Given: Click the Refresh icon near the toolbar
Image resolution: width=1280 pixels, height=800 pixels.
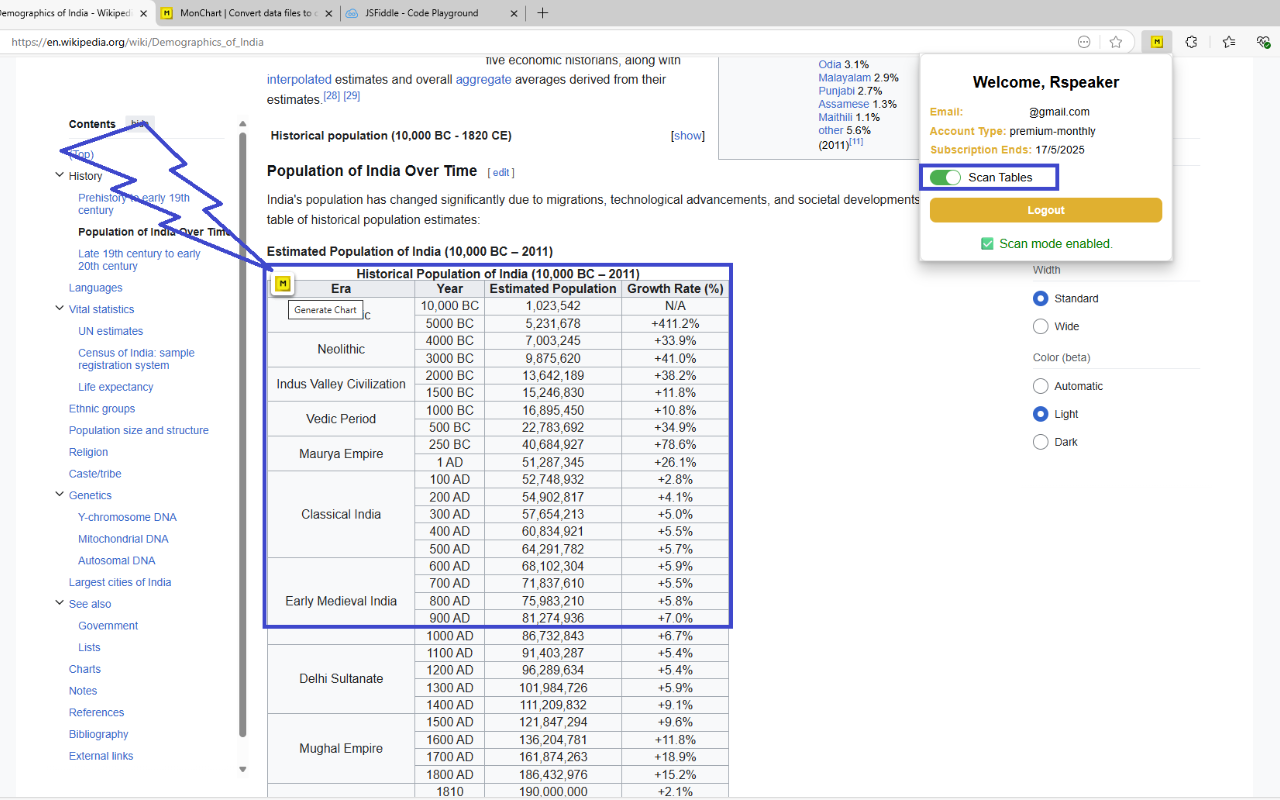Looking at the screenshot, I should pyautogui.click(x=1190, y=42).
